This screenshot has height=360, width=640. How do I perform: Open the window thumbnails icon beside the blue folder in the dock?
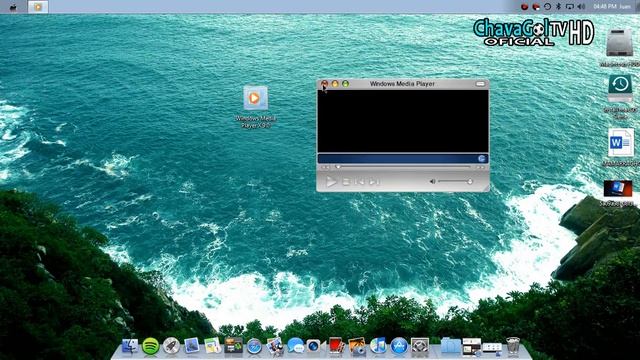[x=471, y=346]
